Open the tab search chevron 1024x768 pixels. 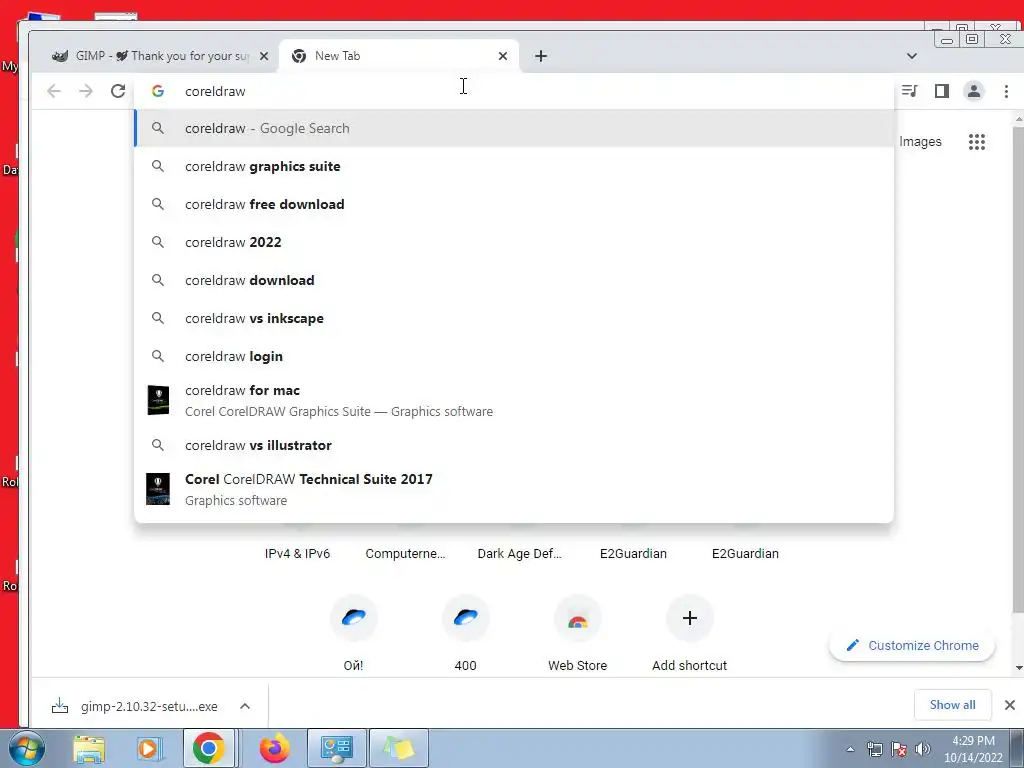(912, 56)
